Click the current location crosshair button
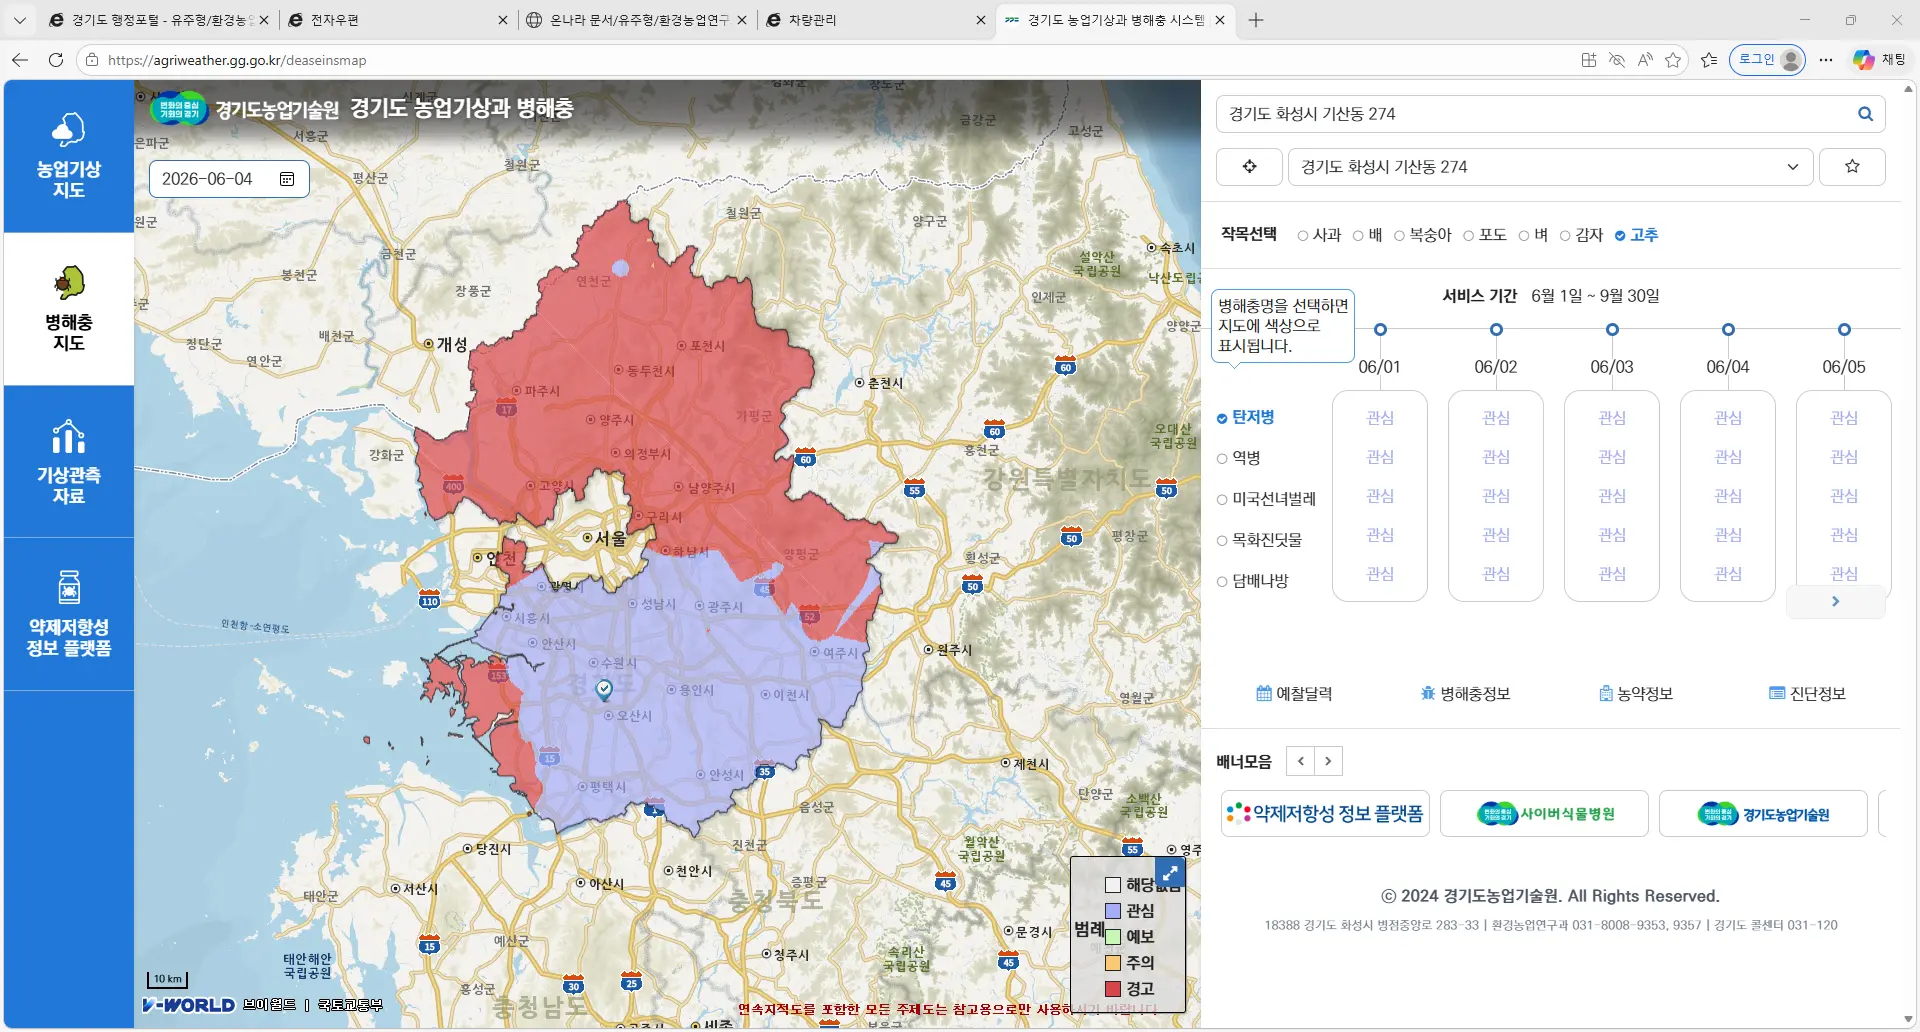 click(1249, 167)
